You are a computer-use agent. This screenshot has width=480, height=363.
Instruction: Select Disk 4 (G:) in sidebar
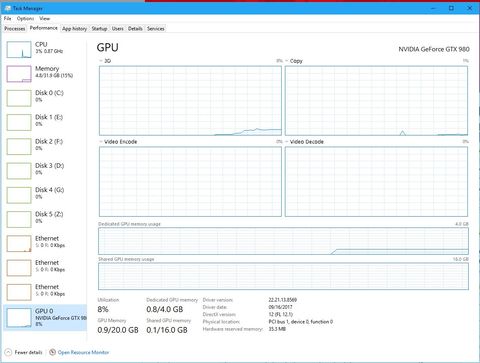pos(45,195)
